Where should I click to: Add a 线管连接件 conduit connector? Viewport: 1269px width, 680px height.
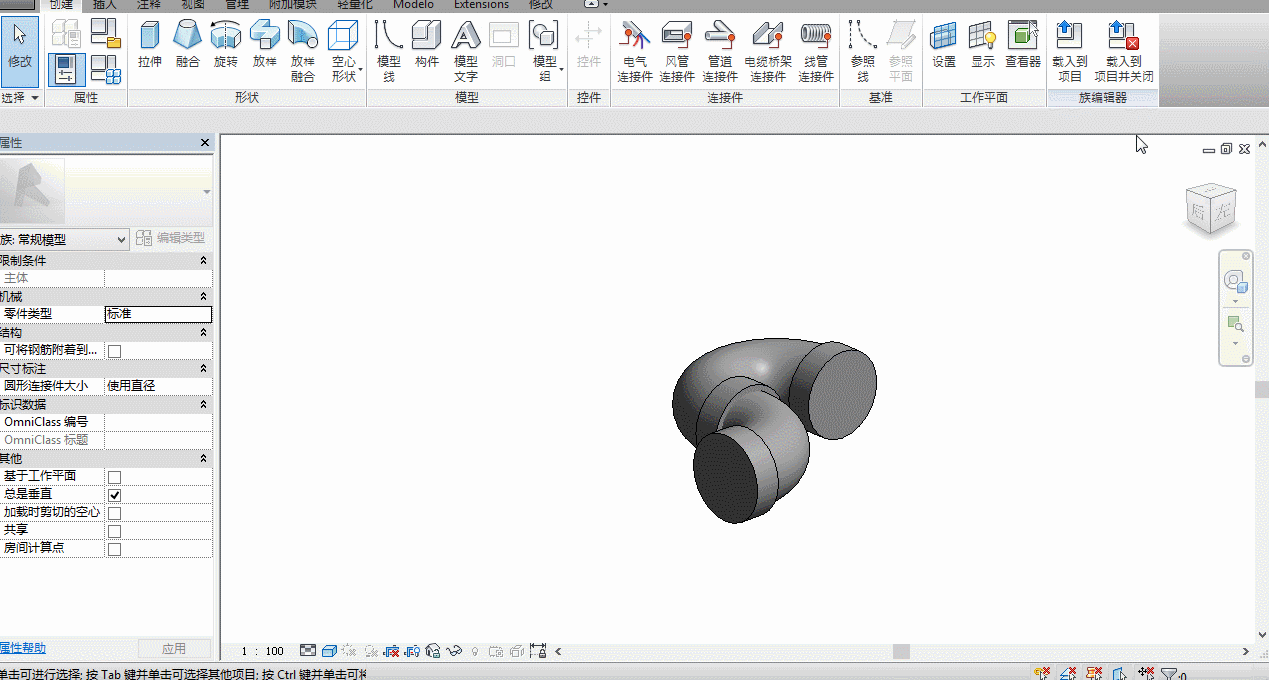[x=816, y=51]
